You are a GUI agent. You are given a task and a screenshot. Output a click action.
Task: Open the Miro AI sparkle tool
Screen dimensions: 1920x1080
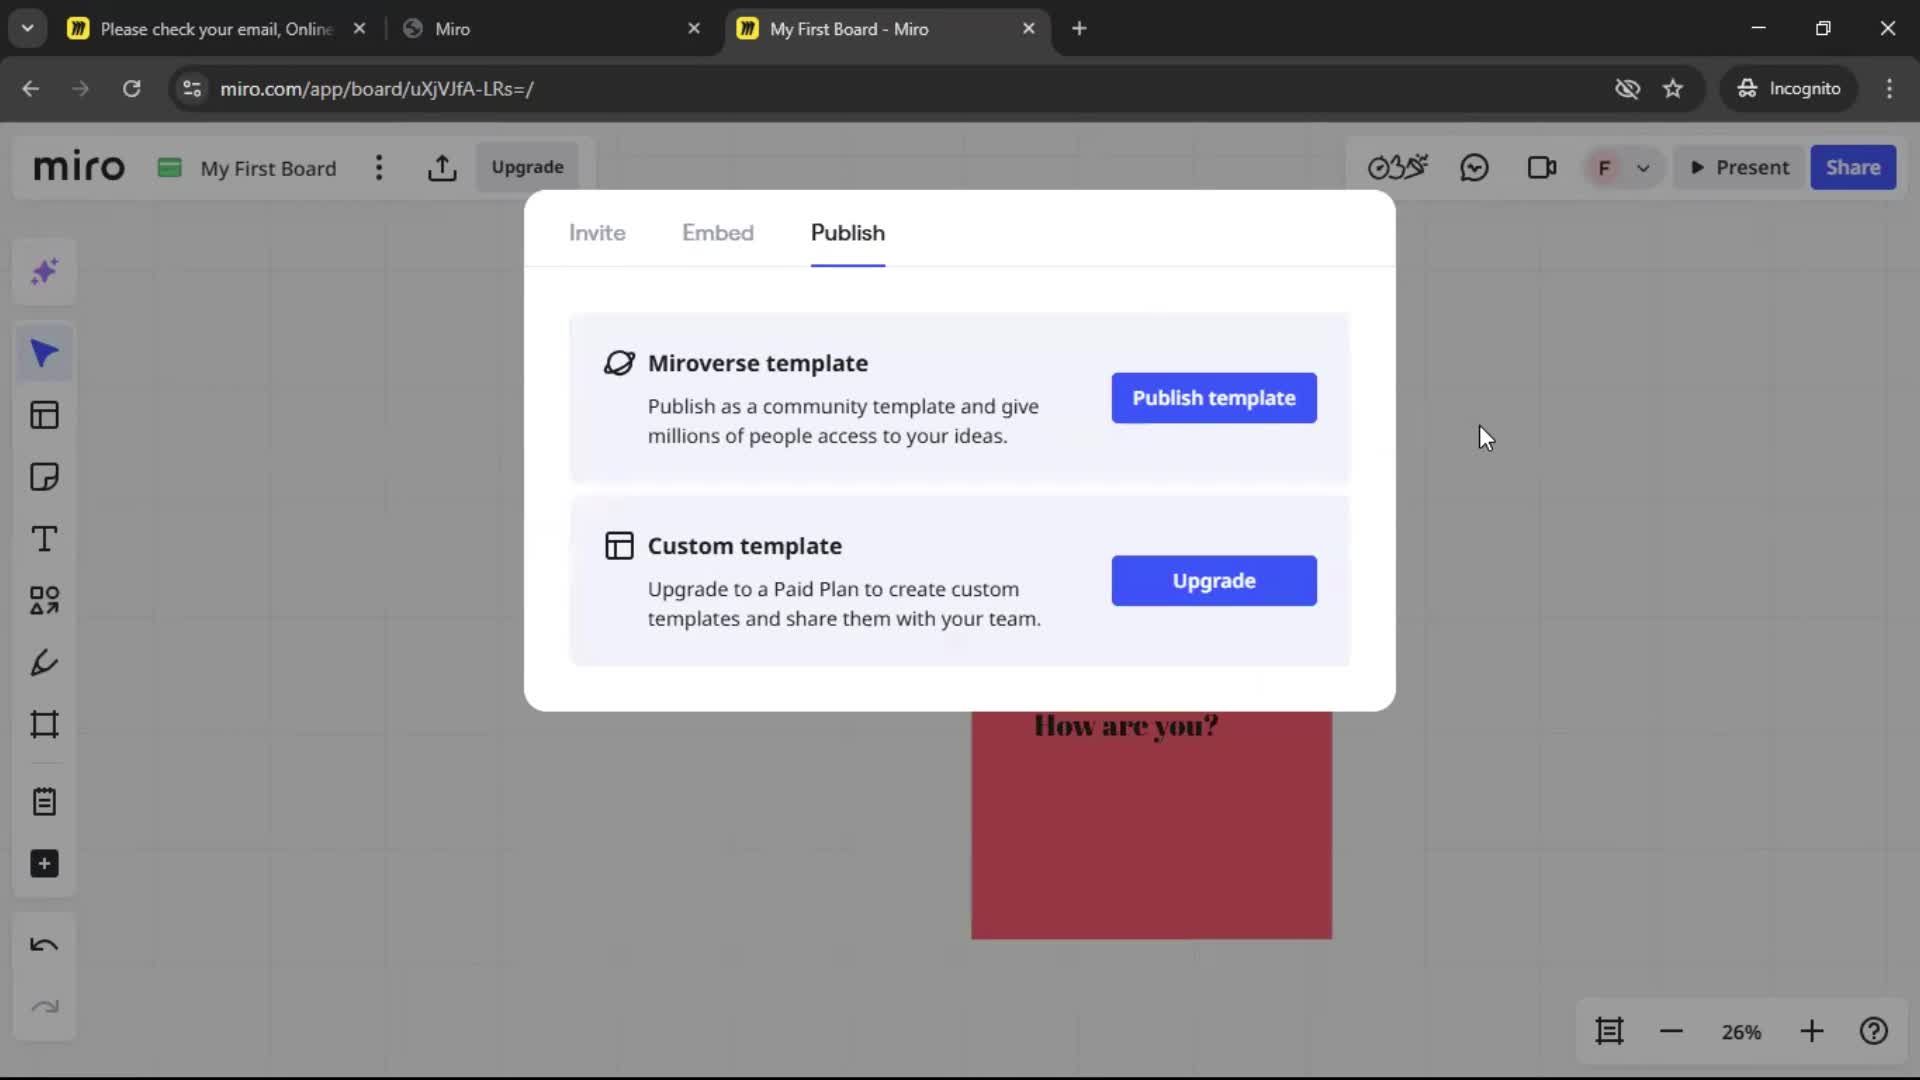pyautogui.click(x=44, y=272)
